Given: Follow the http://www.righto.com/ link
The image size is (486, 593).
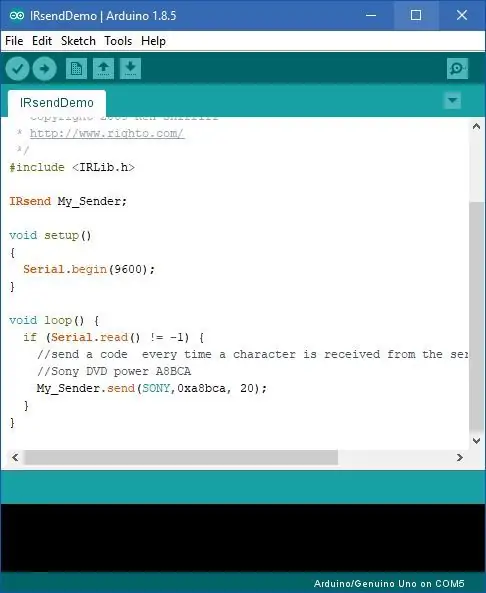Looking at the screenshot, I should 107,134.
